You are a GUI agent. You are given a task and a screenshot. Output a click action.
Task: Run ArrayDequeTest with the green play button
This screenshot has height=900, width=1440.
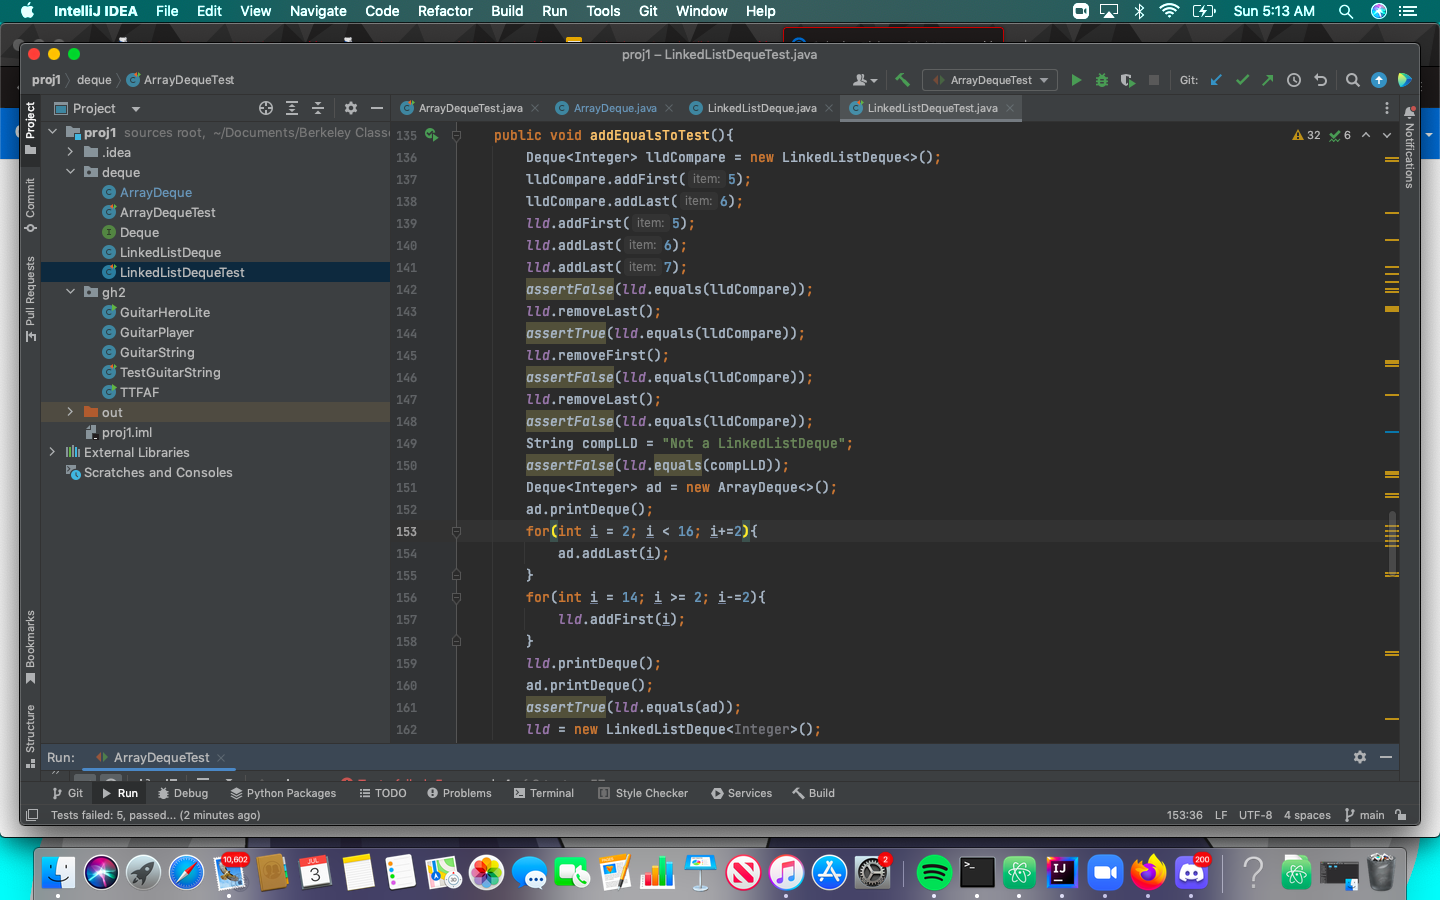[x=1076, y=80]
